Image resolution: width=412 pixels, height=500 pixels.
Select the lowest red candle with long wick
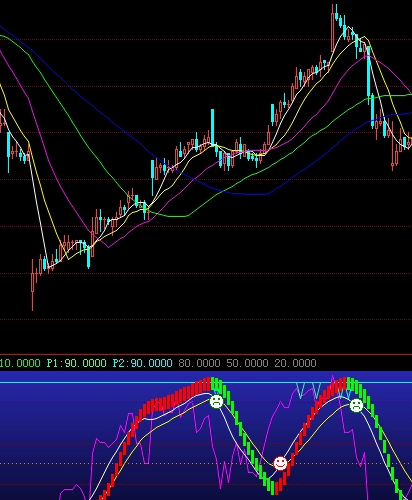click(33, 284)
